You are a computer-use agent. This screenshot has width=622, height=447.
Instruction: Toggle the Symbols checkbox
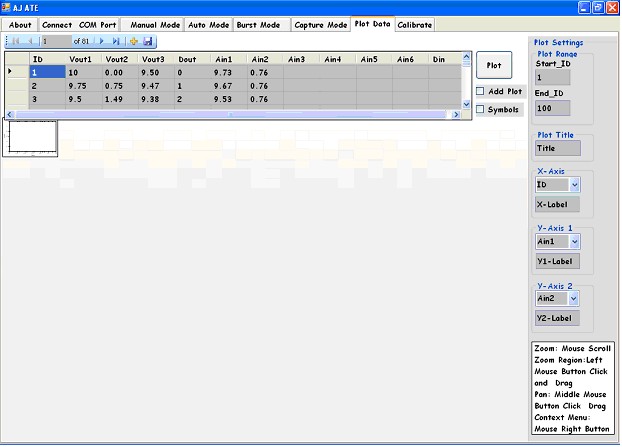480,109
